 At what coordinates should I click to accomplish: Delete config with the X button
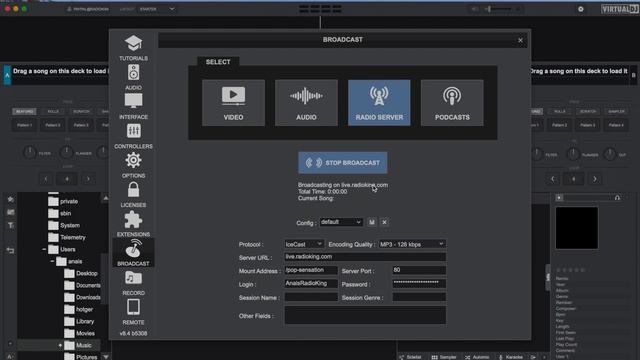coord(384,222)
